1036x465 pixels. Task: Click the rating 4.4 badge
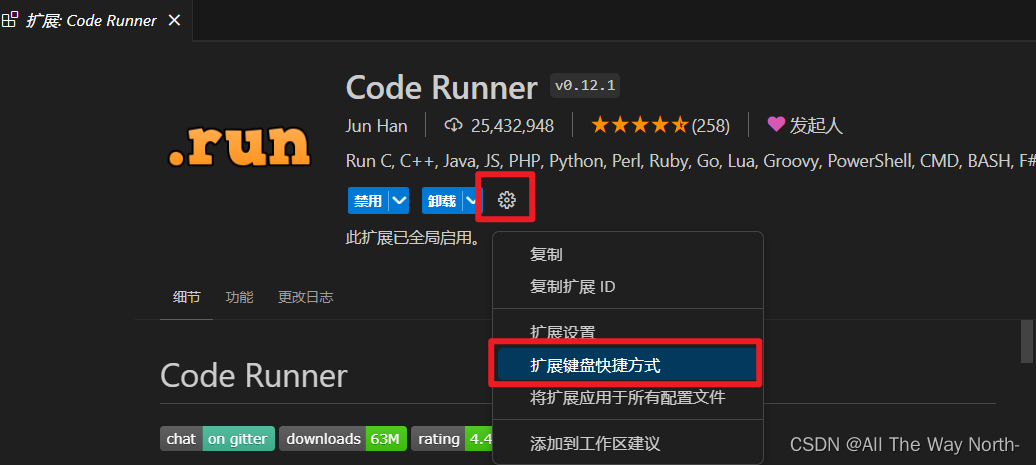452,439
